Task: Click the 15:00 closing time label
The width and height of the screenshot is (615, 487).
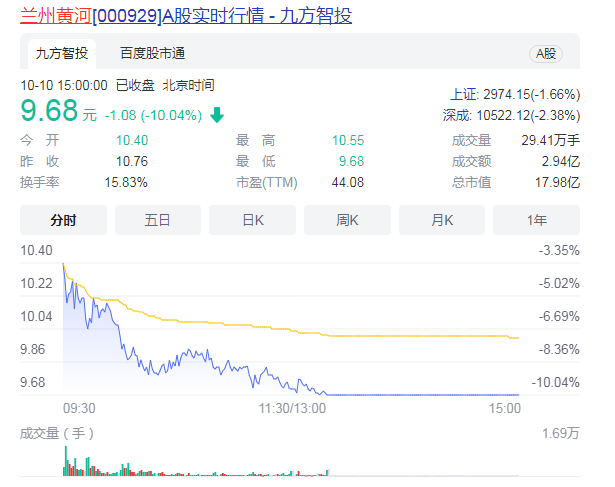Action: [505, 409]
